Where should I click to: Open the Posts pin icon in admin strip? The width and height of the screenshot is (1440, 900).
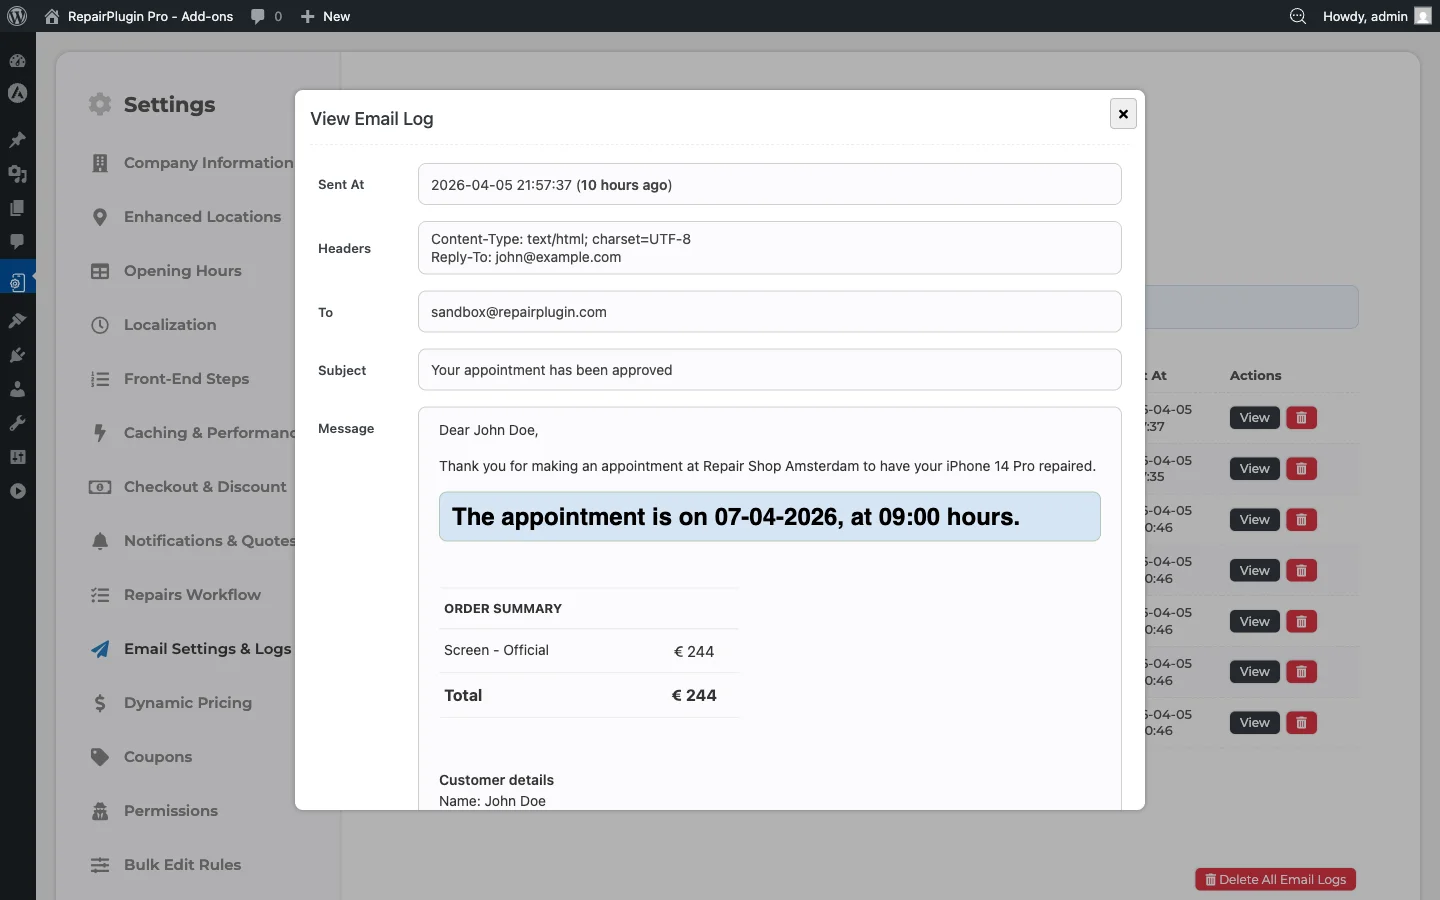click(17, 140)
